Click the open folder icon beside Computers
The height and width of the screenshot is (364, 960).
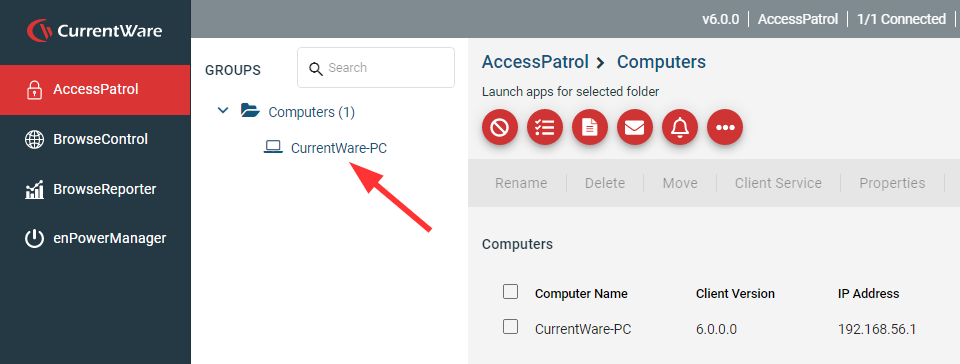pos(250,111)
